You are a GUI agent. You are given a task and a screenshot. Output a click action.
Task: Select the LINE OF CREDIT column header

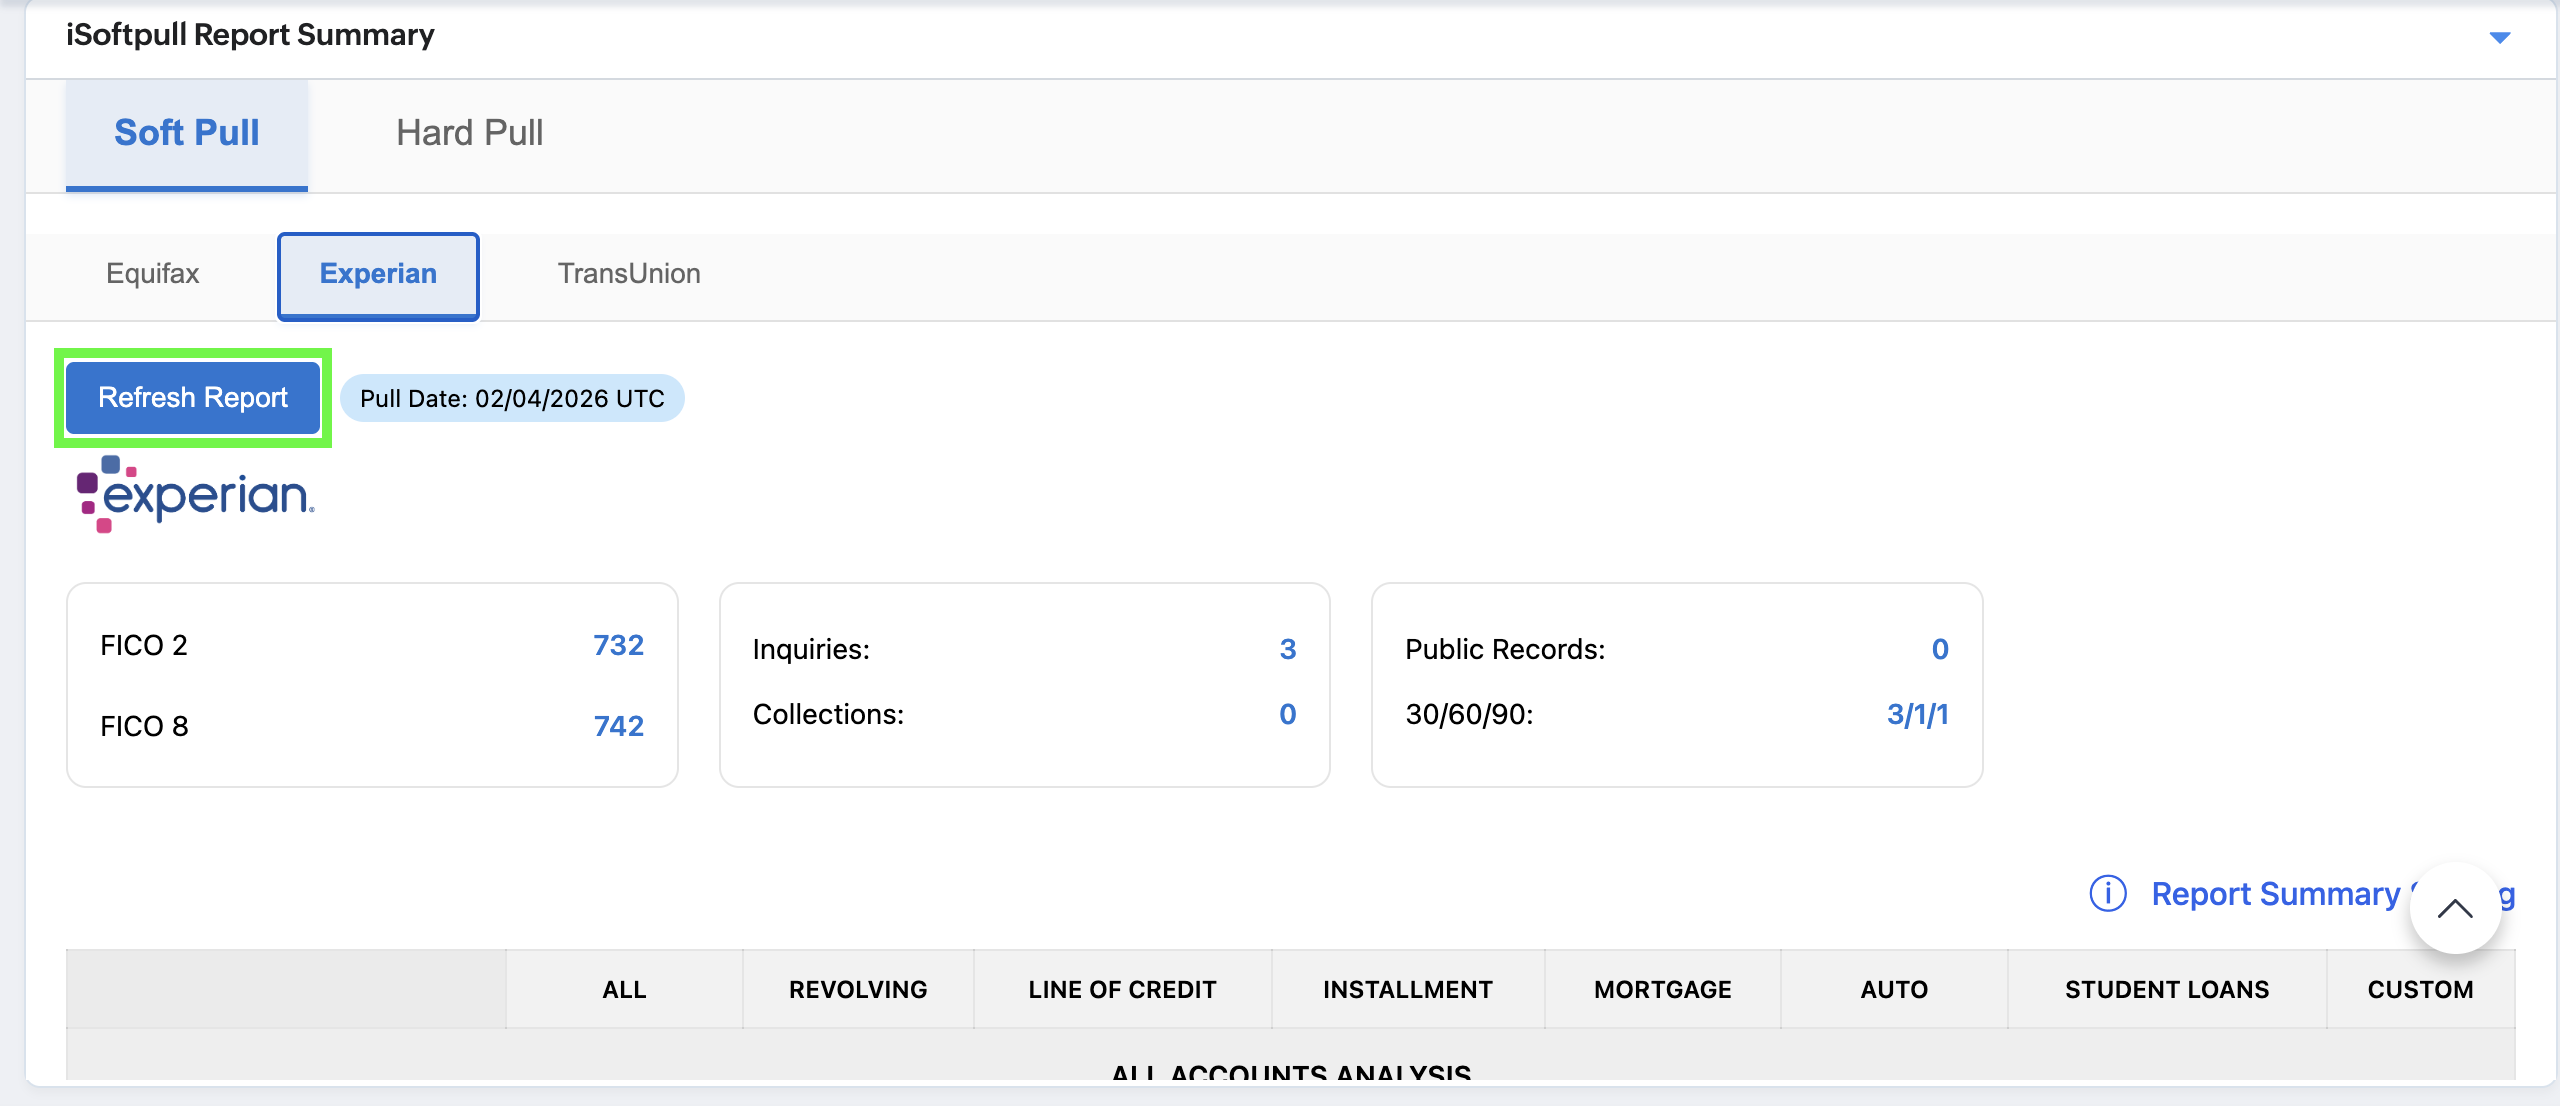[1122, 989]
